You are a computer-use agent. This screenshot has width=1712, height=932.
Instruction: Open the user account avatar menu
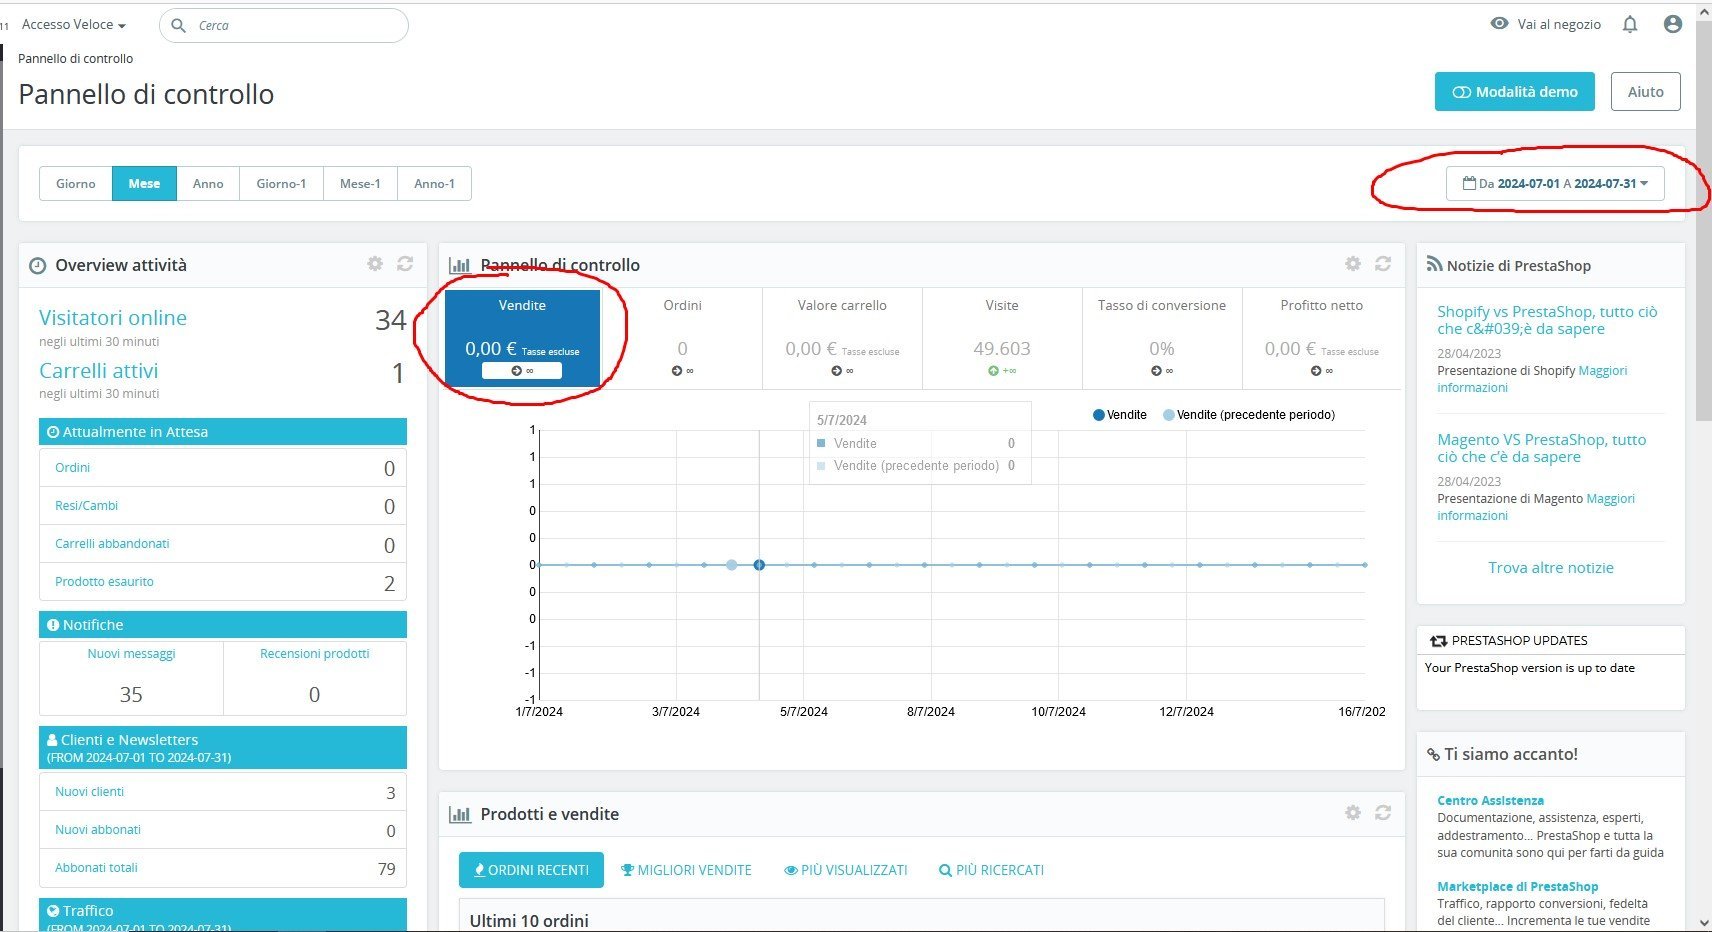(1673, 24)
